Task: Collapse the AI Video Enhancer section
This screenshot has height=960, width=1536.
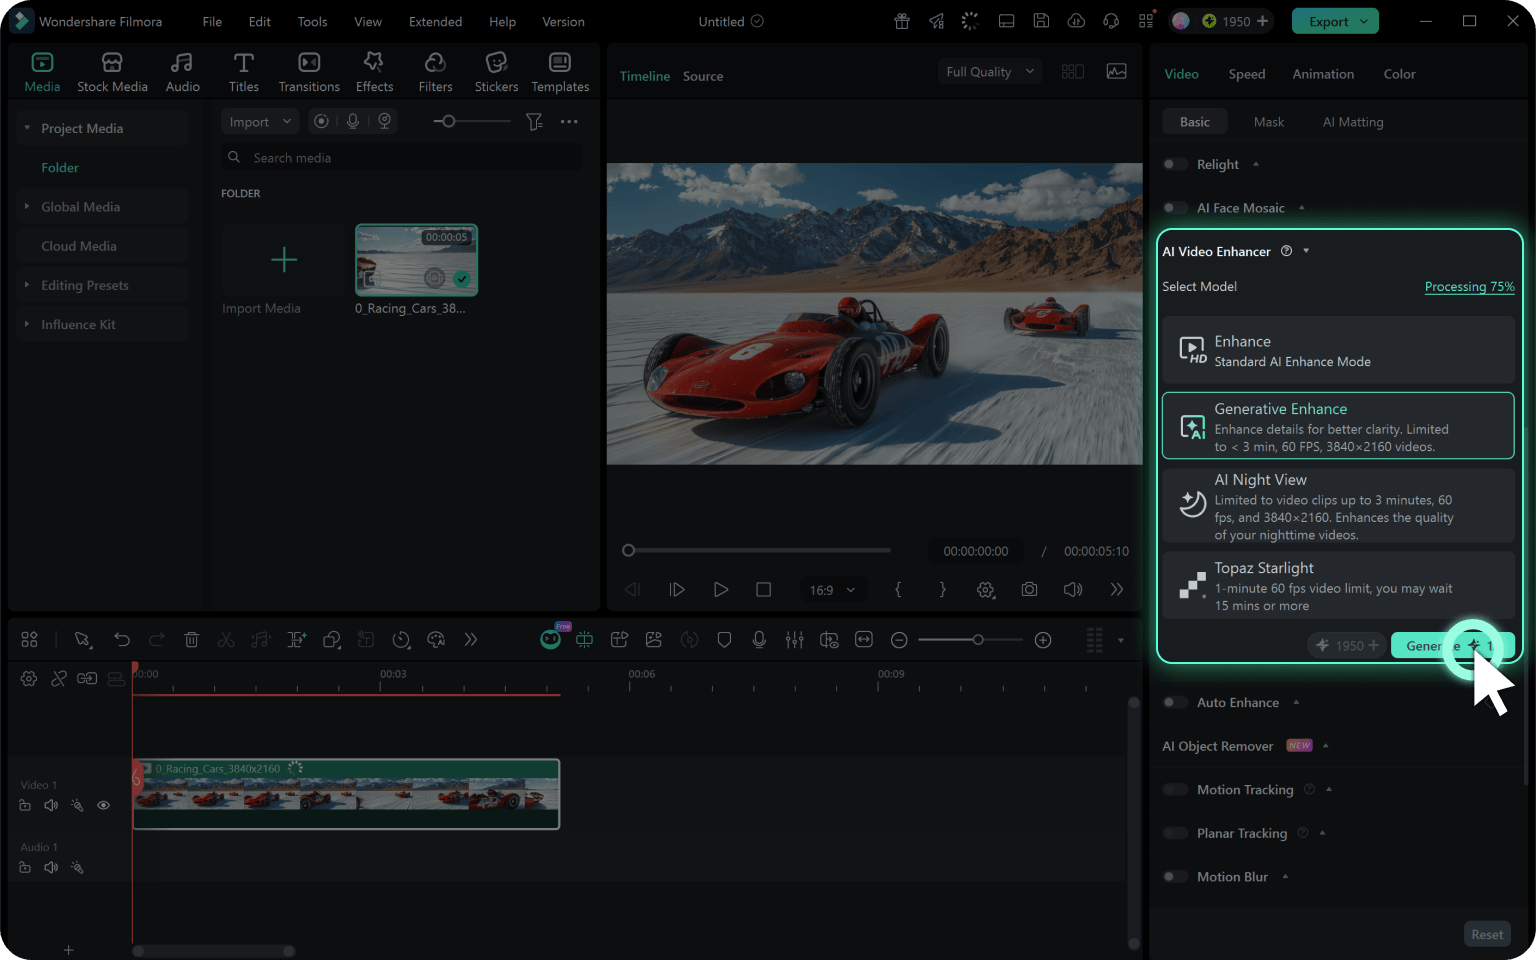Action: pos(1306,251)
